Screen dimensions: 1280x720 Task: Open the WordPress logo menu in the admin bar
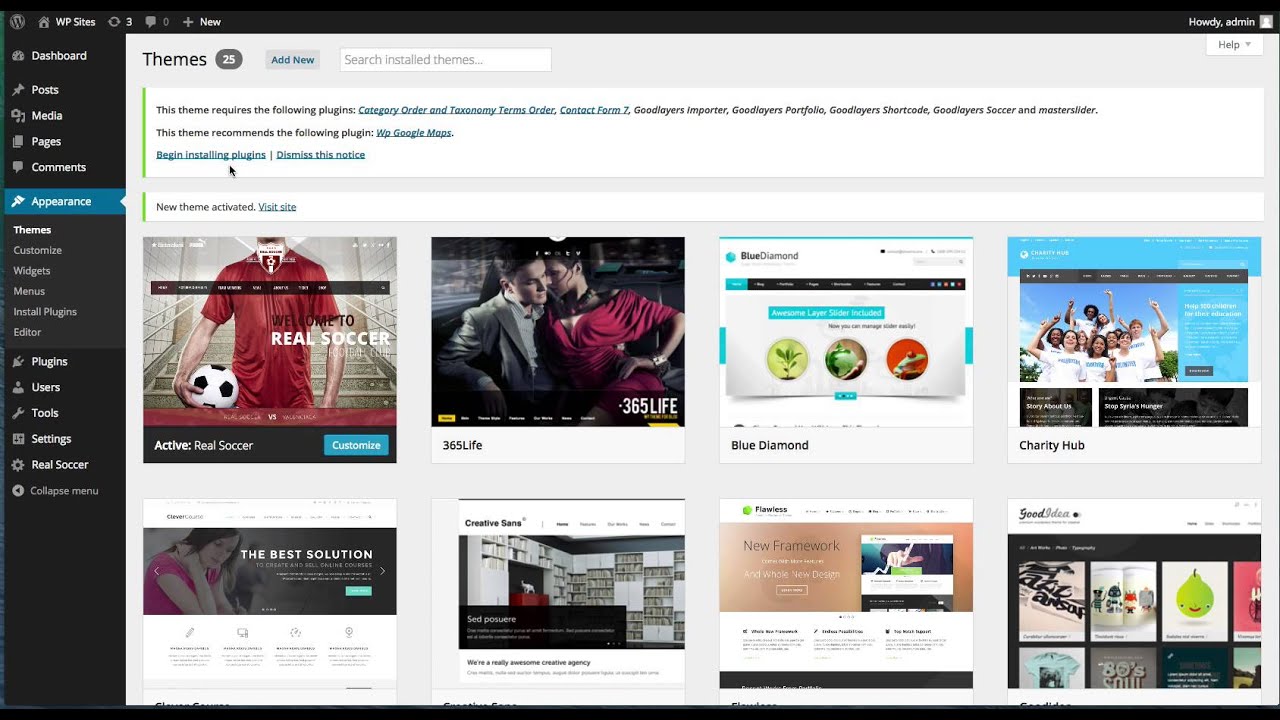pos(17,21)
